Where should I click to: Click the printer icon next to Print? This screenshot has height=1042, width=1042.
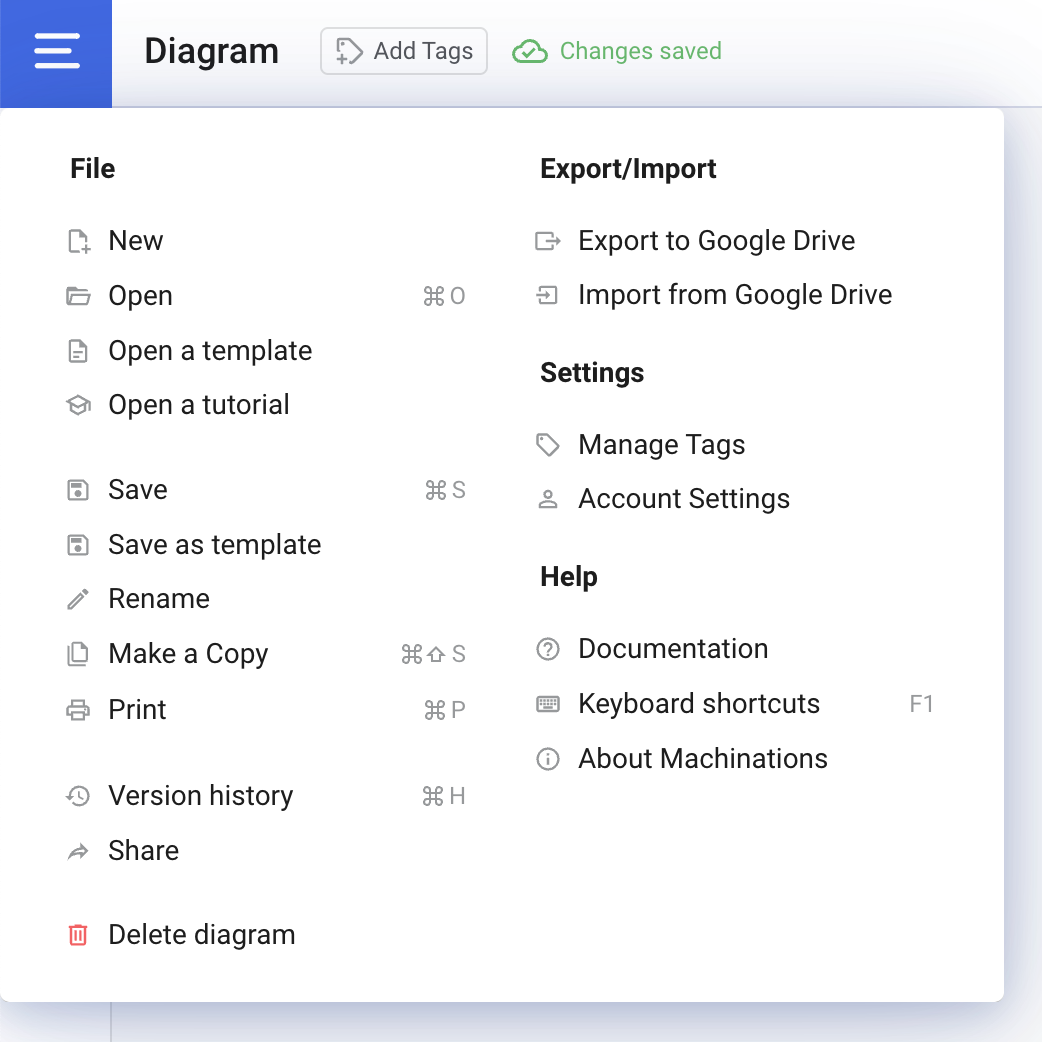coord(78,710)
